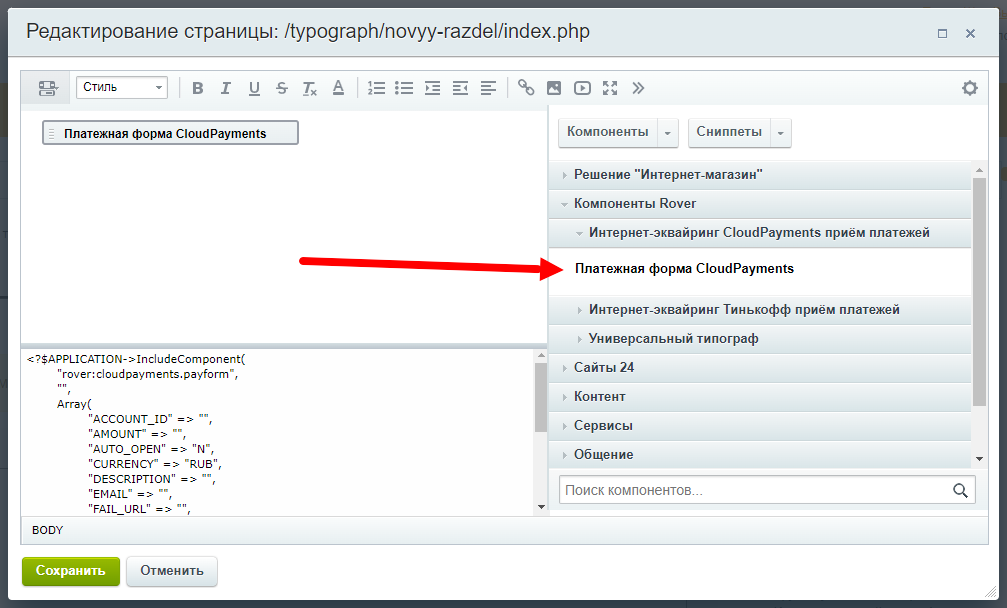The image size is (1007, 608).
Task: Insert a numbered list
Action: click(376, 88)
